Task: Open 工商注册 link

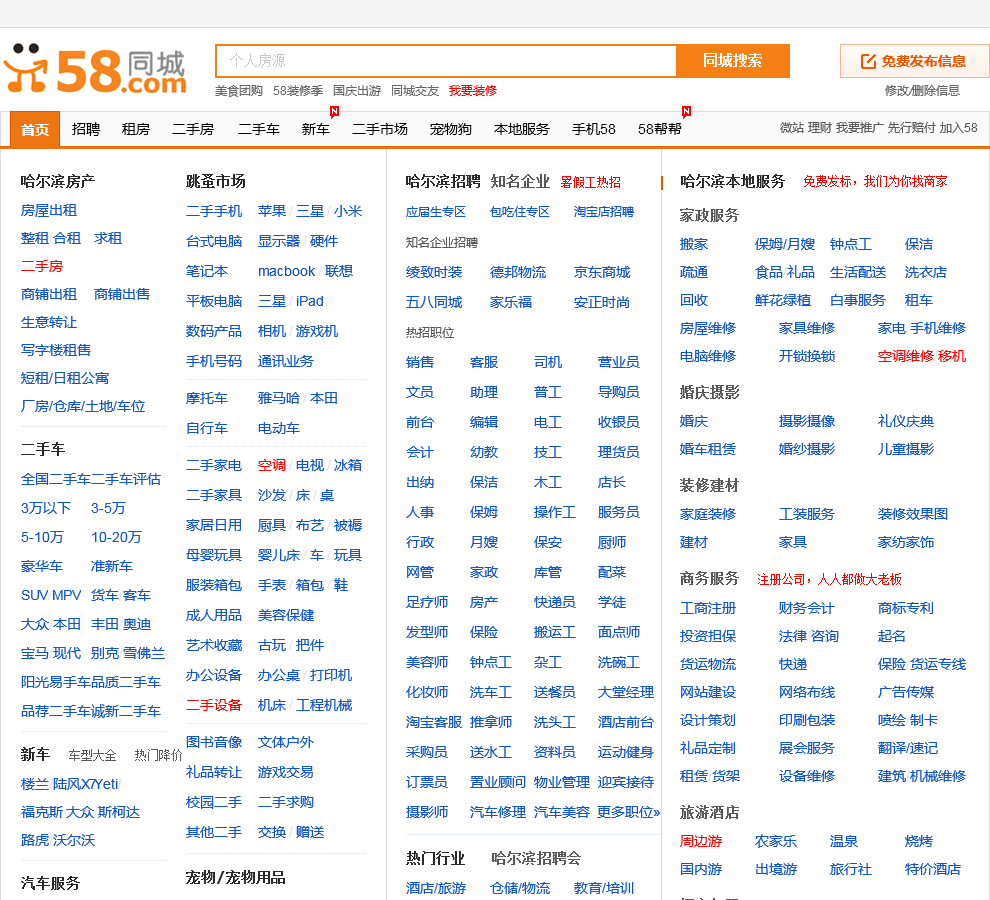Action: point(708,608)
